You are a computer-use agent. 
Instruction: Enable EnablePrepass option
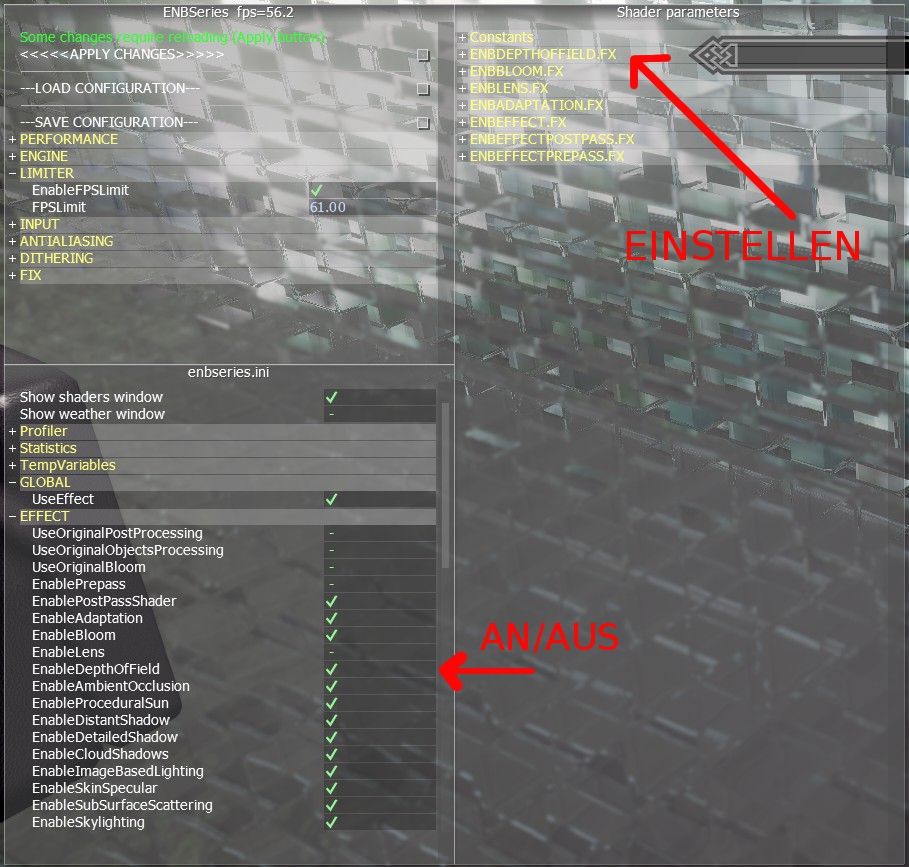click(x=332, y=584)
